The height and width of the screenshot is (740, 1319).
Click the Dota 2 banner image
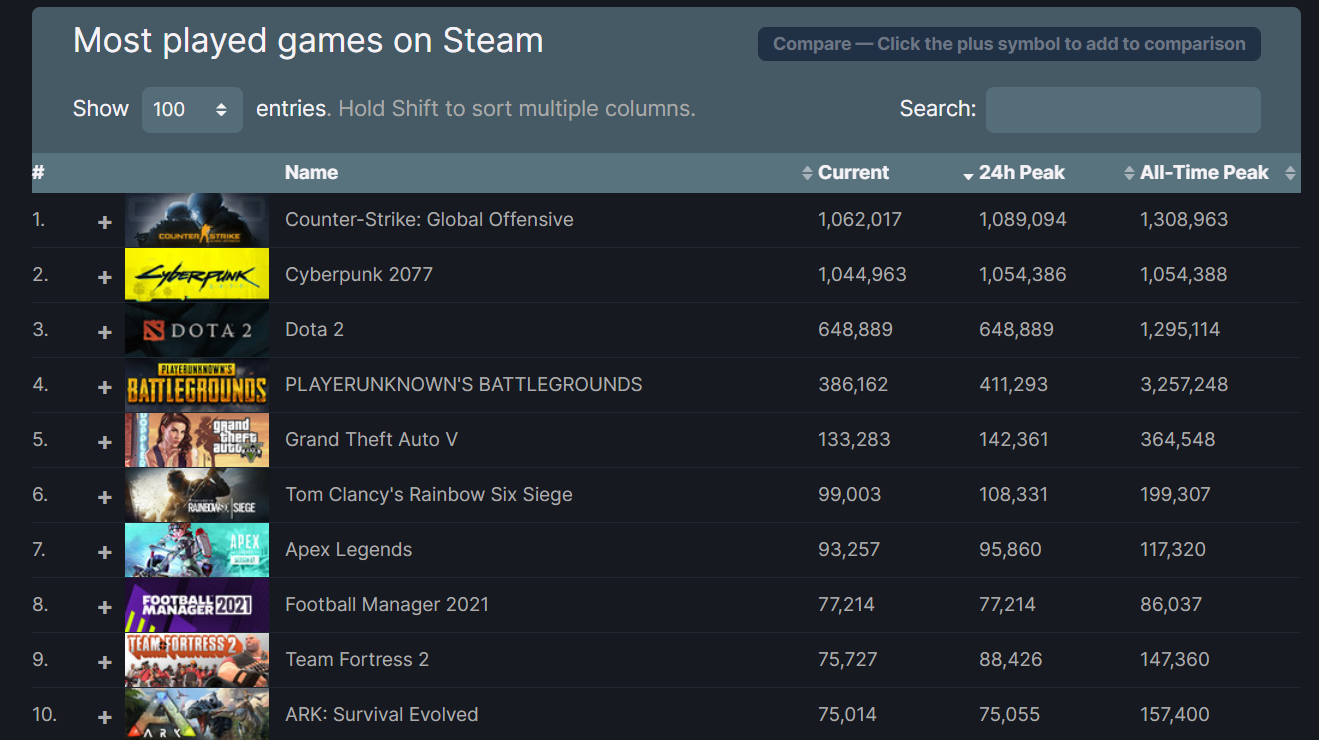pos(197,330)
